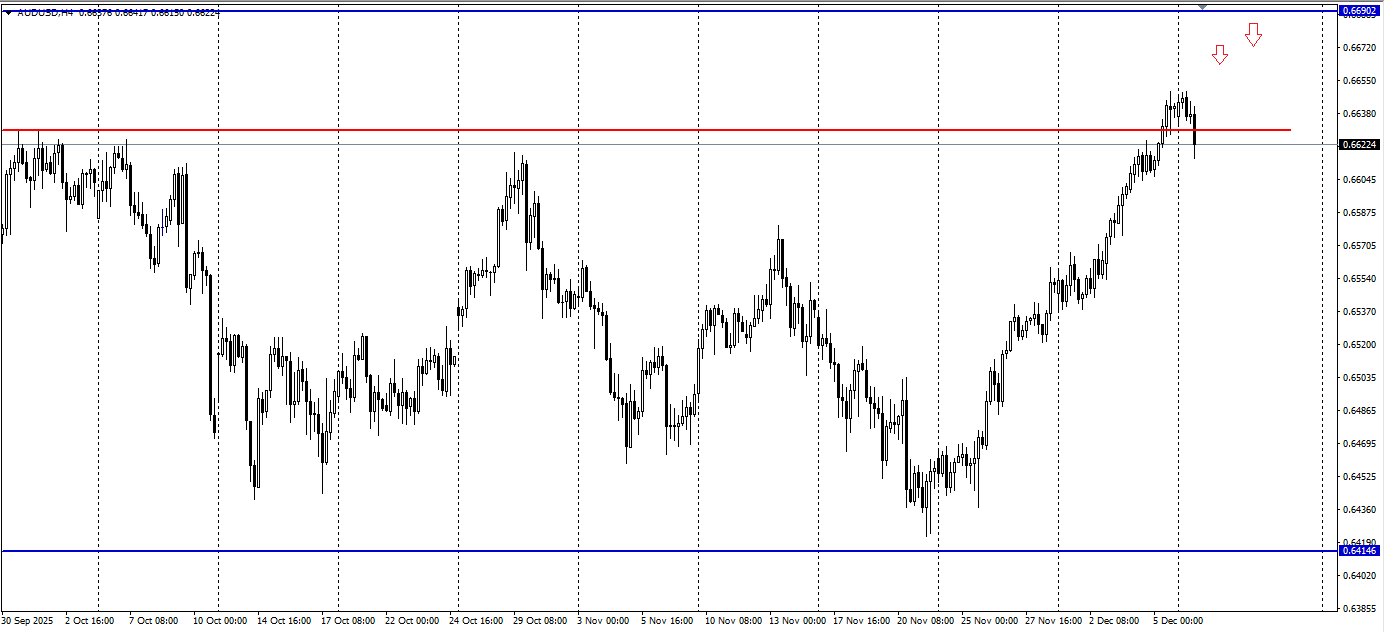Click the 25 Nov 00:00 time label
Image resolution: width=1385 pixels, height=632 pixels.
click(x=988, y=621)
